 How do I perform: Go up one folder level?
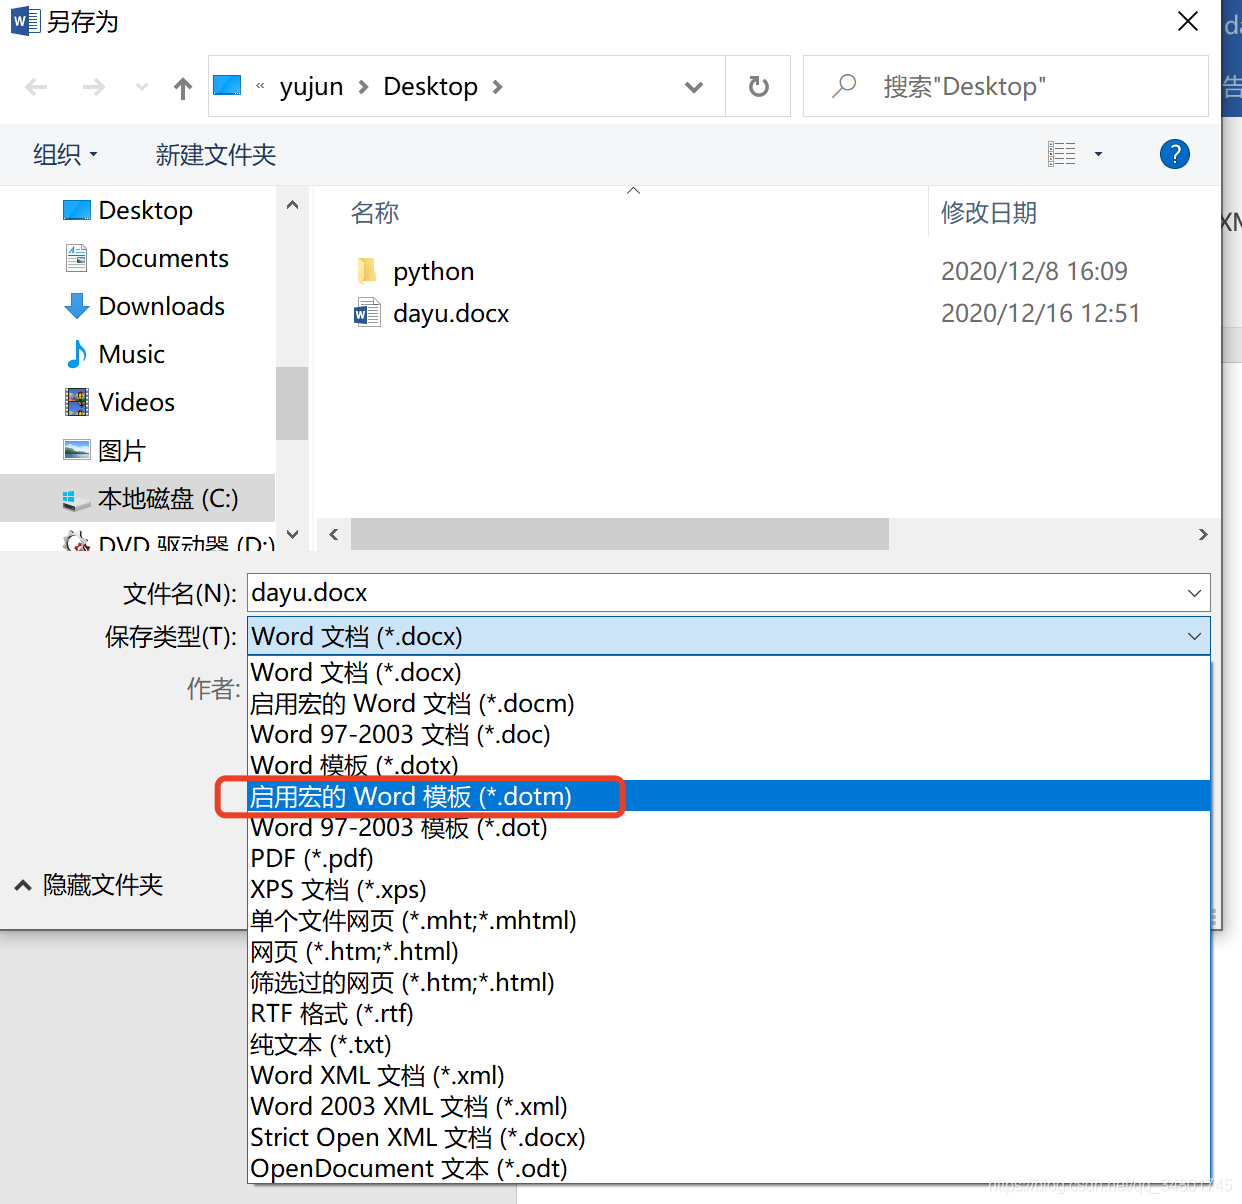click(x=183, y=88)
